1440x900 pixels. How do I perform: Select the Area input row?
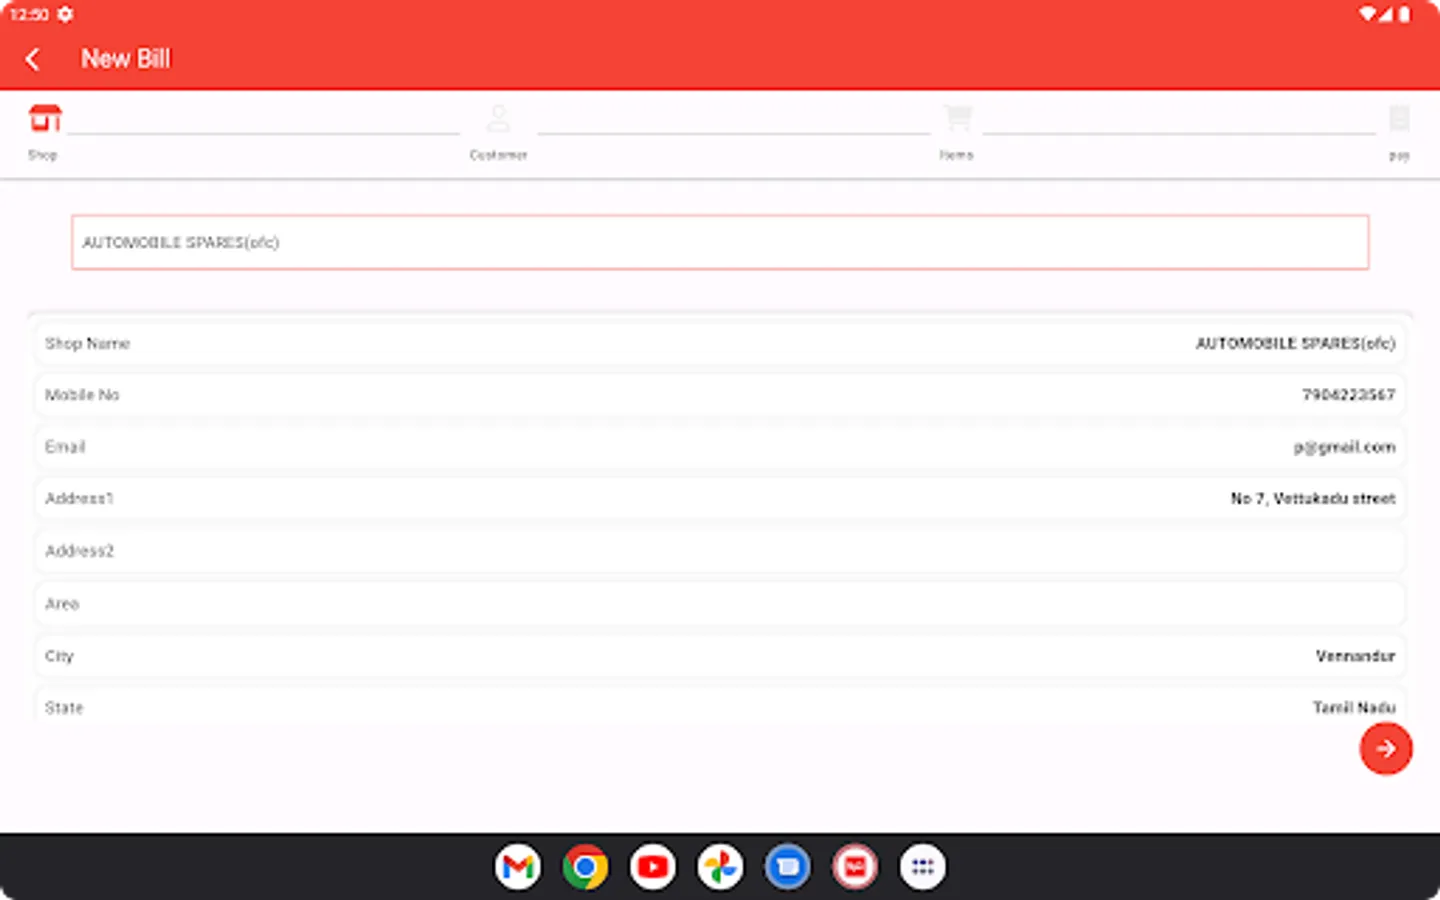pos(720,603)
